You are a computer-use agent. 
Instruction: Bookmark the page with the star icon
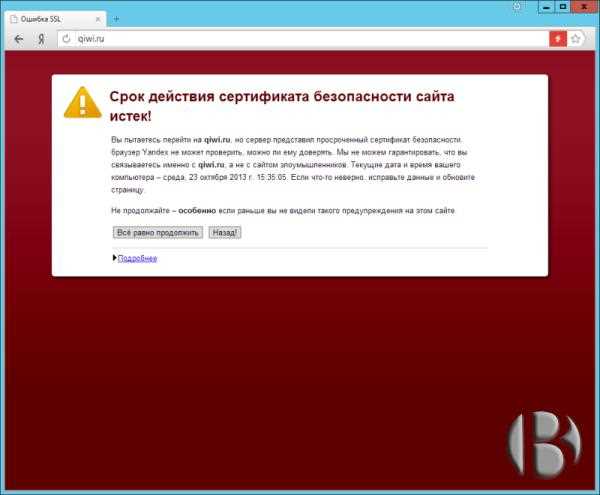coord(576,39)
